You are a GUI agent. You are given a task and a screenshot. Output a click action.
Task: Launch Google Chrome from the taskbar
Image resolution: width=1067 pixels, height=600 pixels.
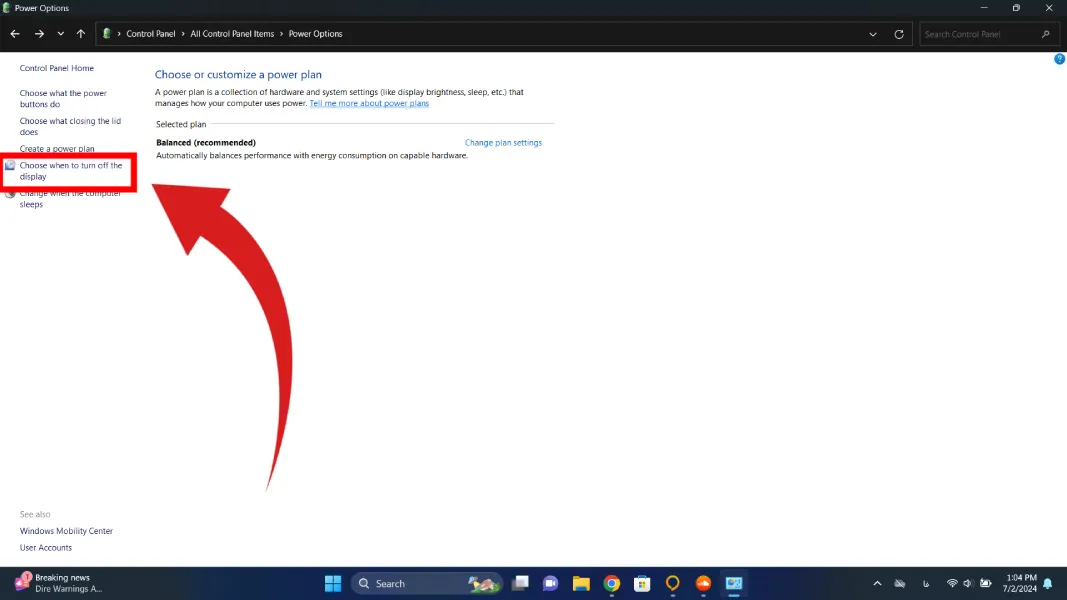coord(612,583)
